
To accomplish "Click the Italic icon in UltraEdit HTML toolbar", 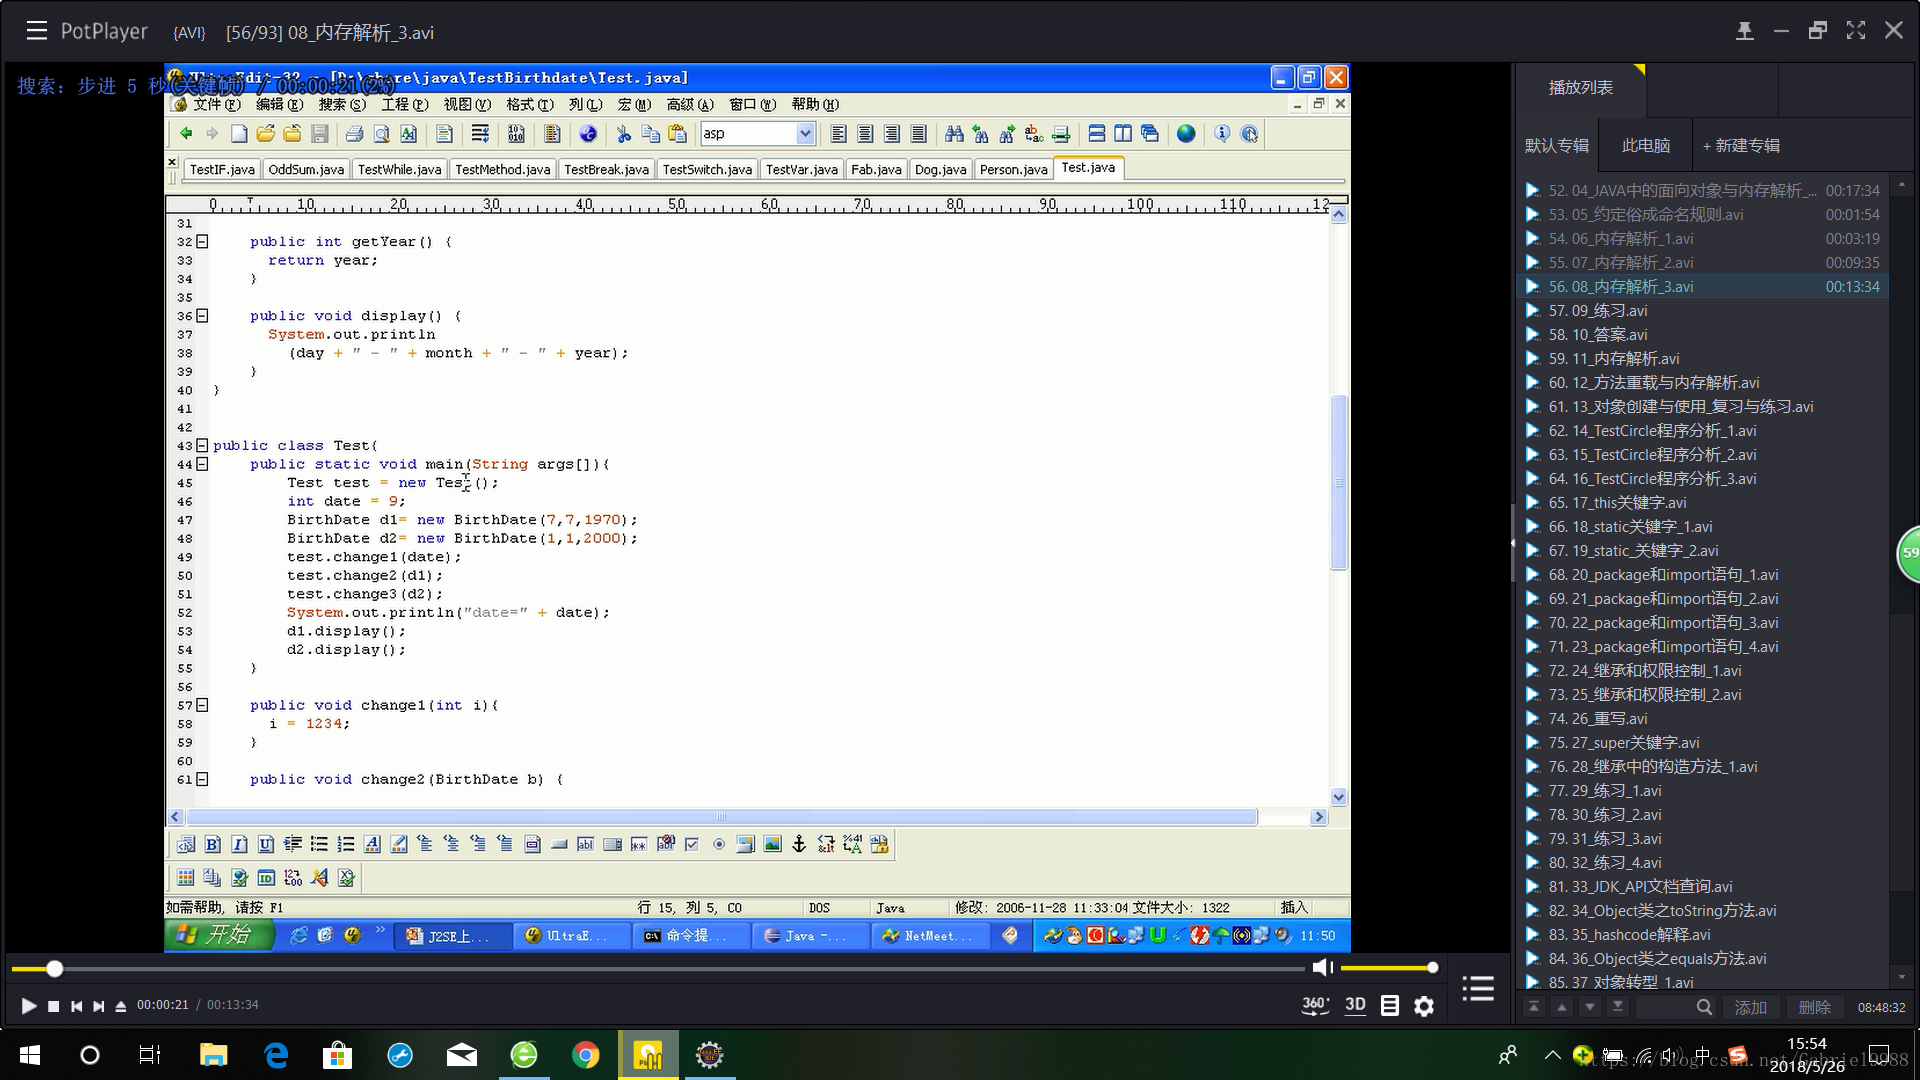I will [x=239, y=845].
